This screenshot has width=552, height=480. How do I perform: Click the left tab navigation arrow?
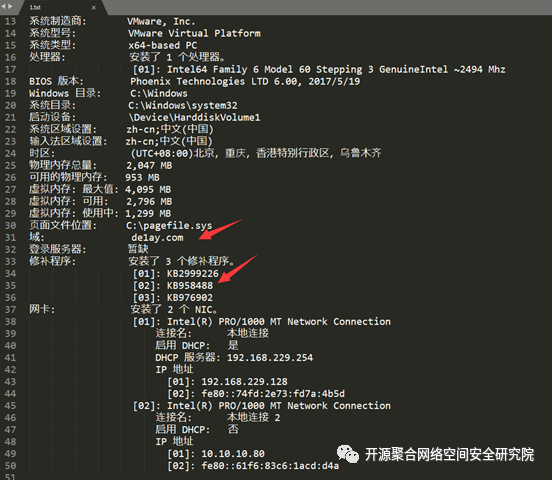pyautogui.click(x=4, y=6)
